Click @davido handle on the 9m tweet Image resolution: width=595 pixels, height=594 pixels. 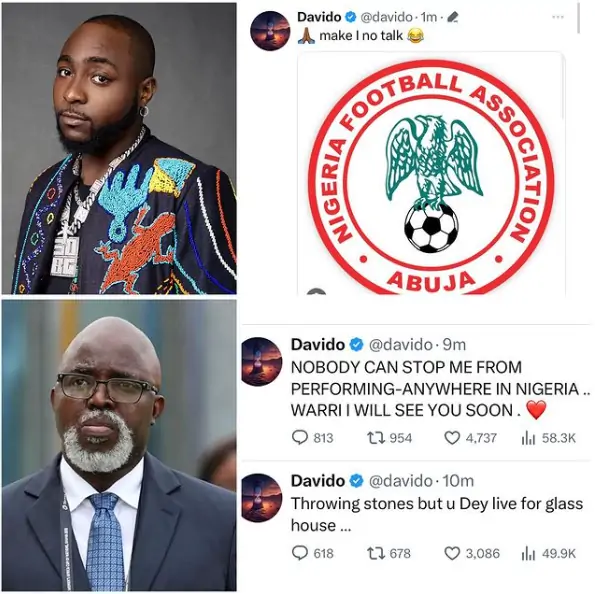coord(400,345)
